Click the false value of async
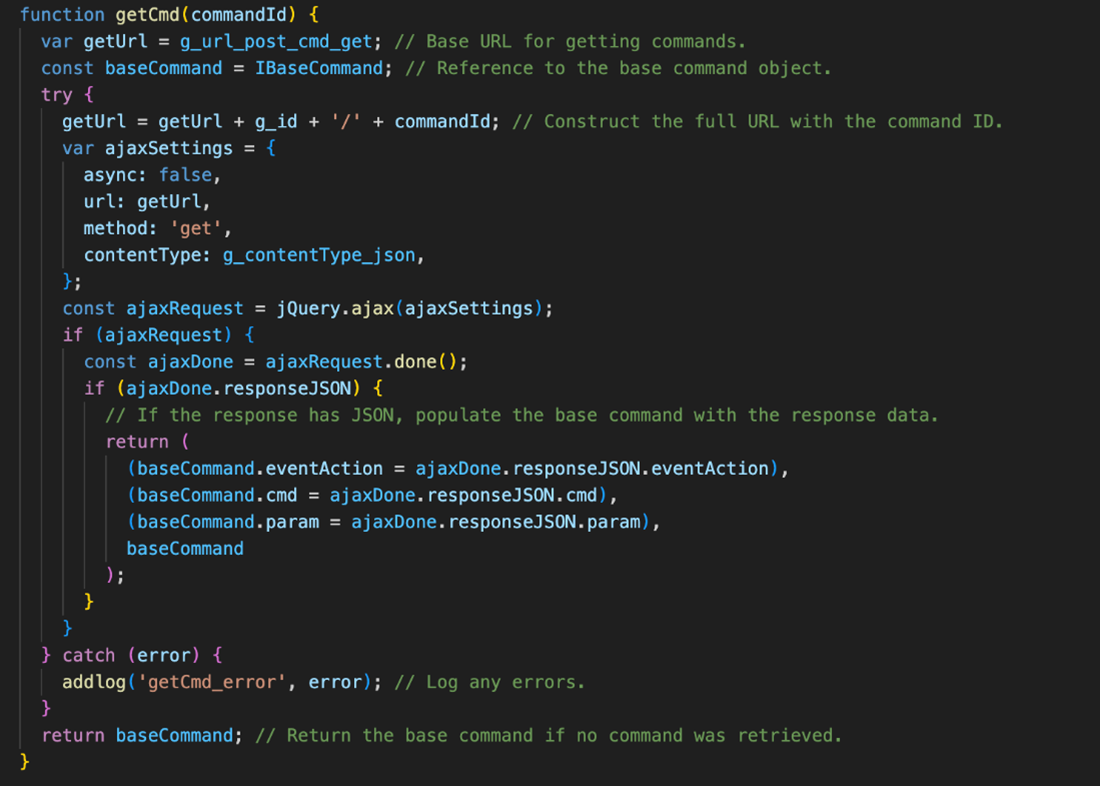This screenshot has width=1100, height=786. [185, 175]
